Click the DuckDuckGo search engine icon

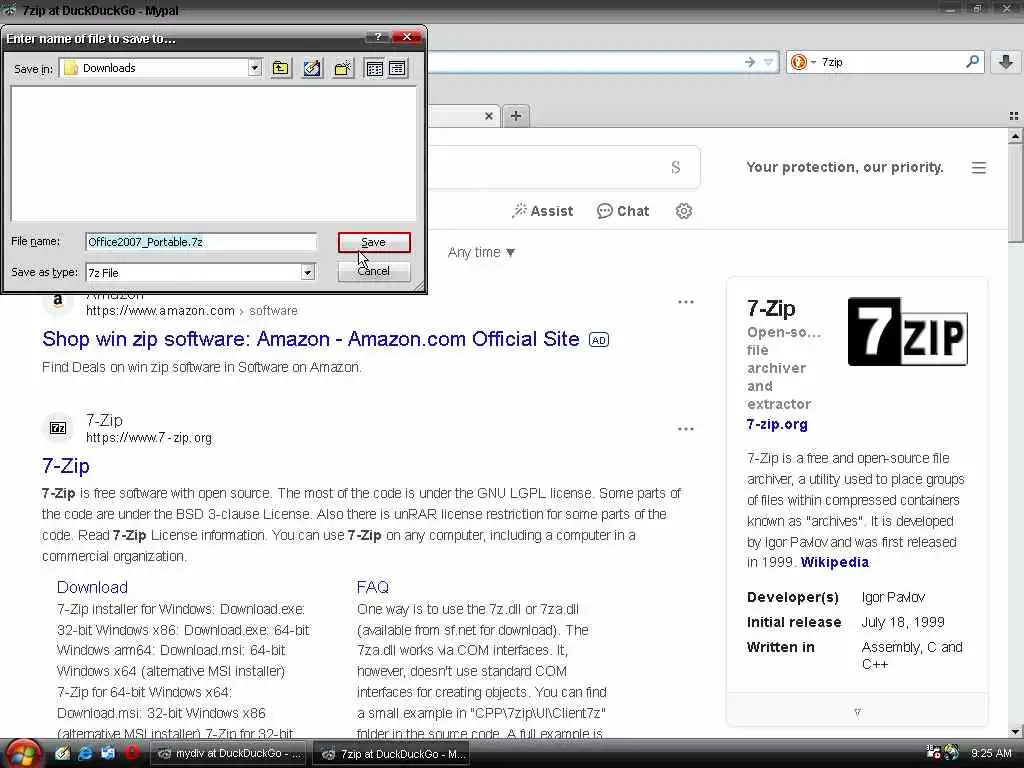tap(797, 62)
